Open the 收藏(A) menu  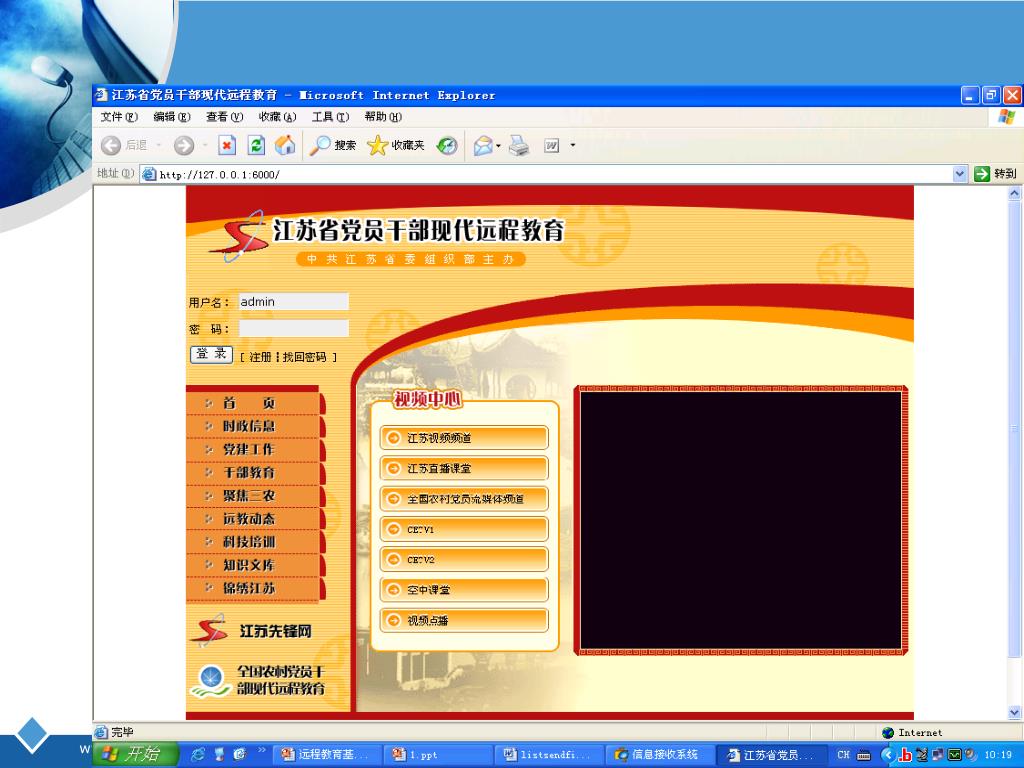(278, 117)
